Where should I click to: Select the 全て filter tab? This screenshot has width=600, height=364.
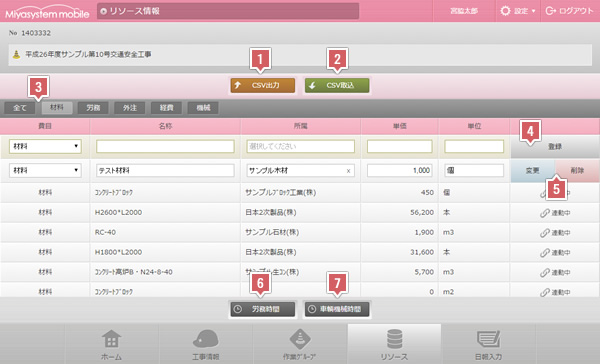[20, 108]
